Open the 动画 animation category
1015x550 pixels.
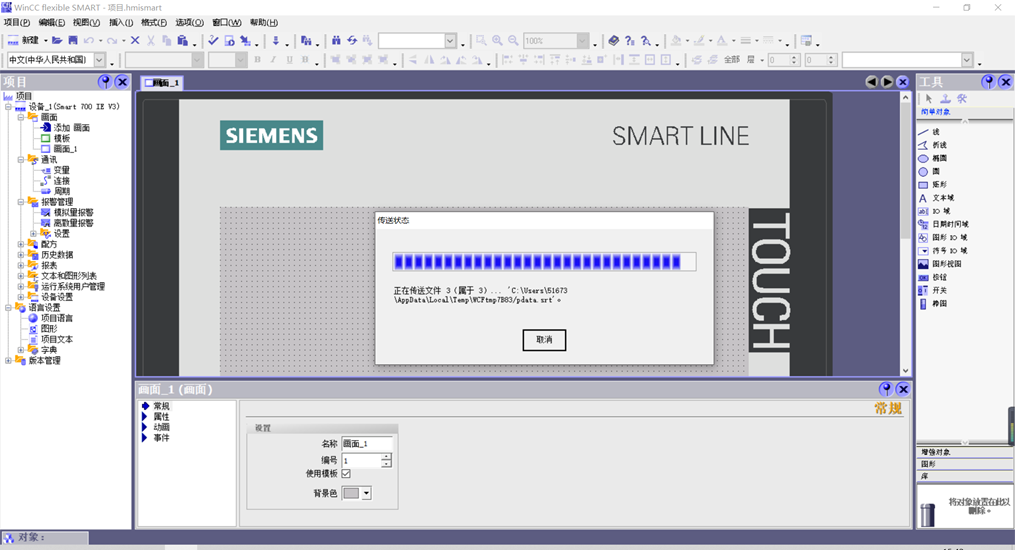click(x=161, y=427)
